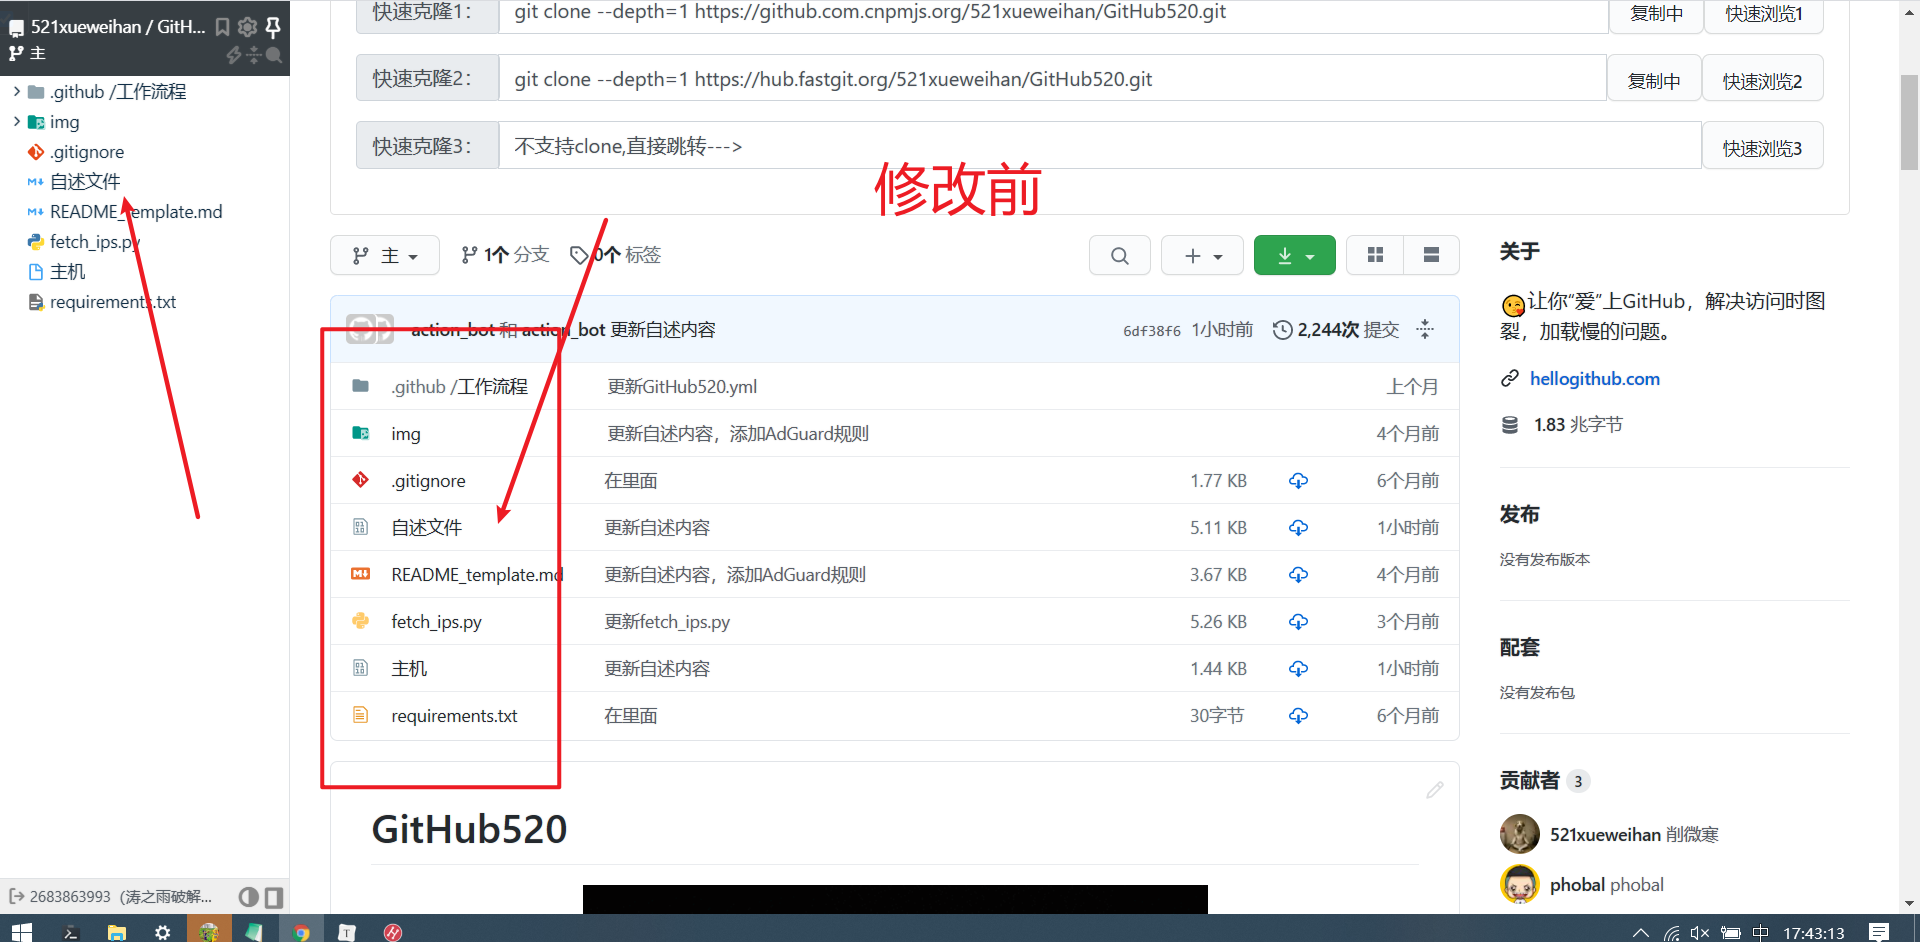1920x942 pixels.
Task: Click the 复制中 button for 快速克隆1
Action: click(x=1656, y=15)
